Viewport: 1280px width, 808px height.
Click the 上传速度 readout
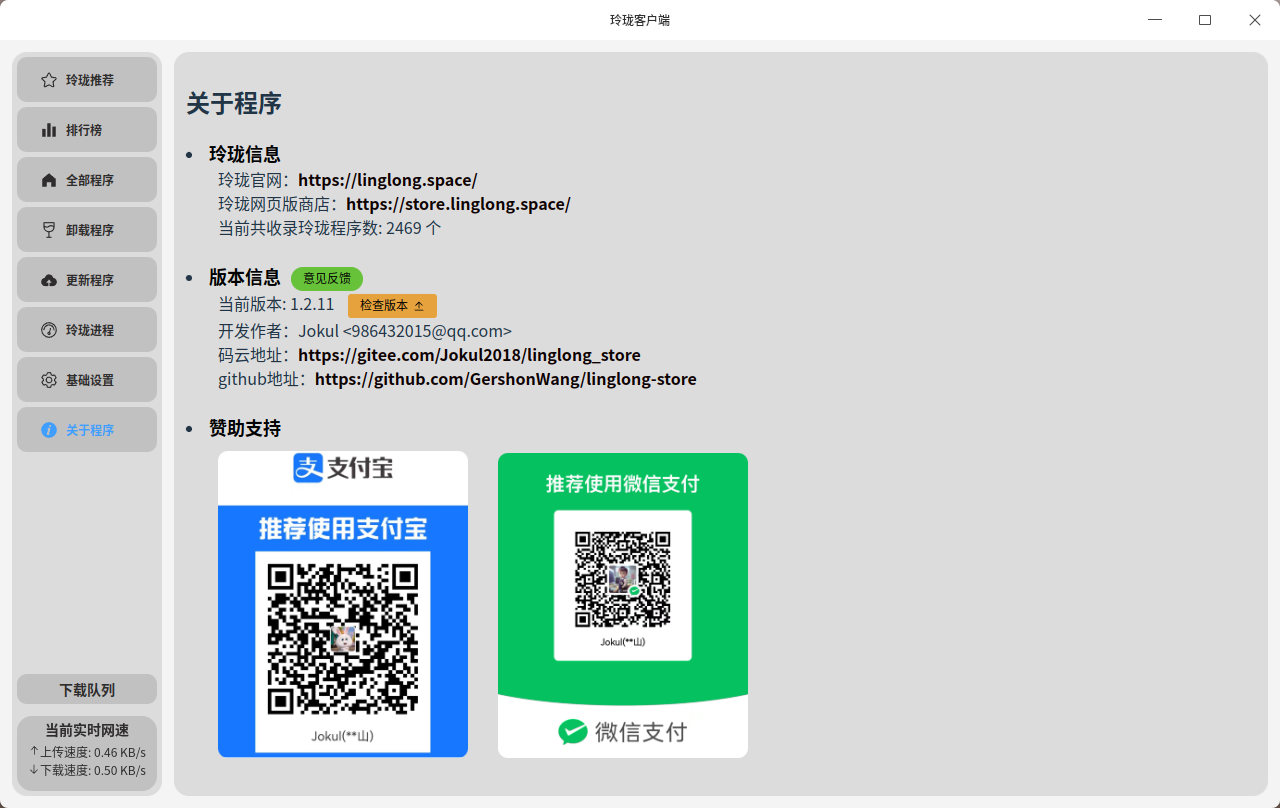pos(87,752)
